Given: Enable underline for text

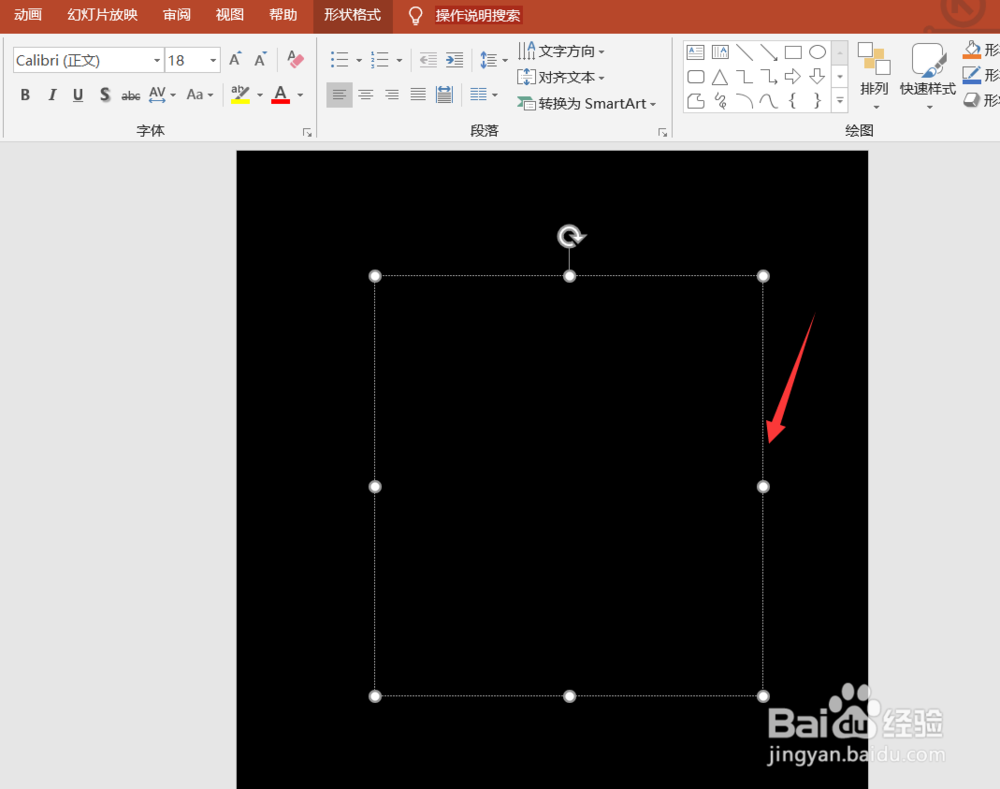Looking at the screenshot, I should coord(77,94).
